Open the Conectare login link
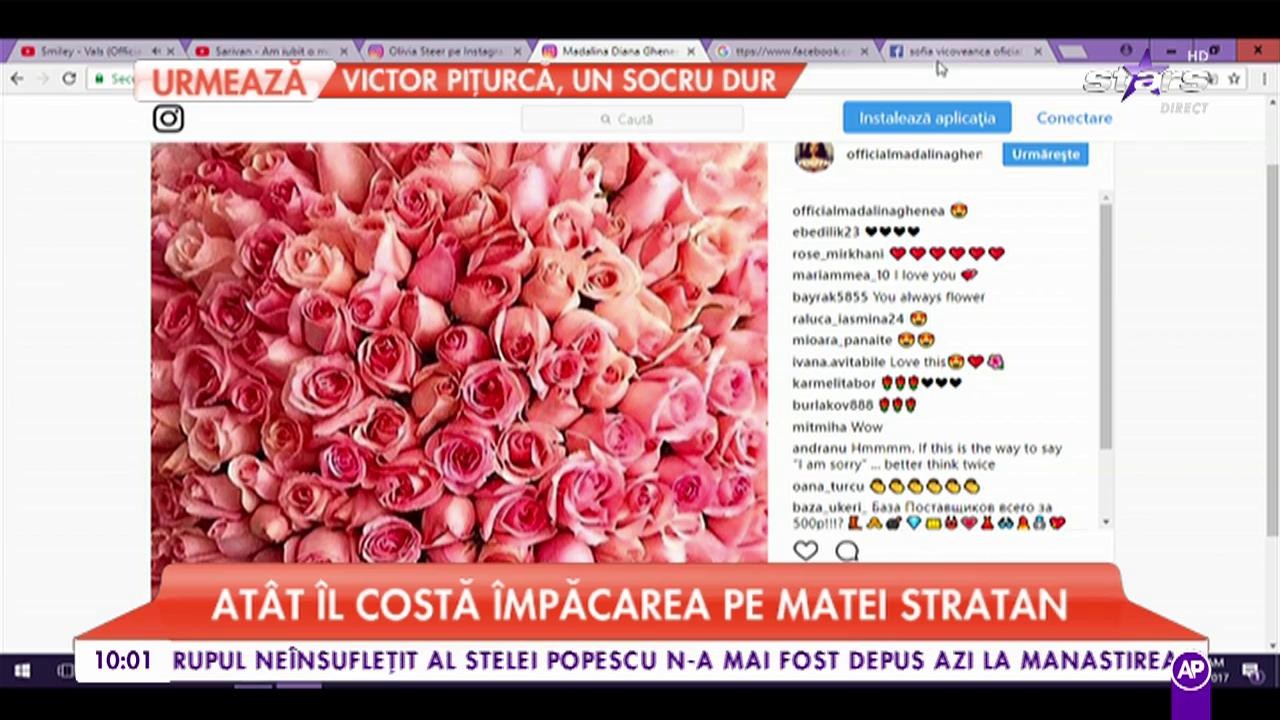1280x720 pixels. [1074, 117]
